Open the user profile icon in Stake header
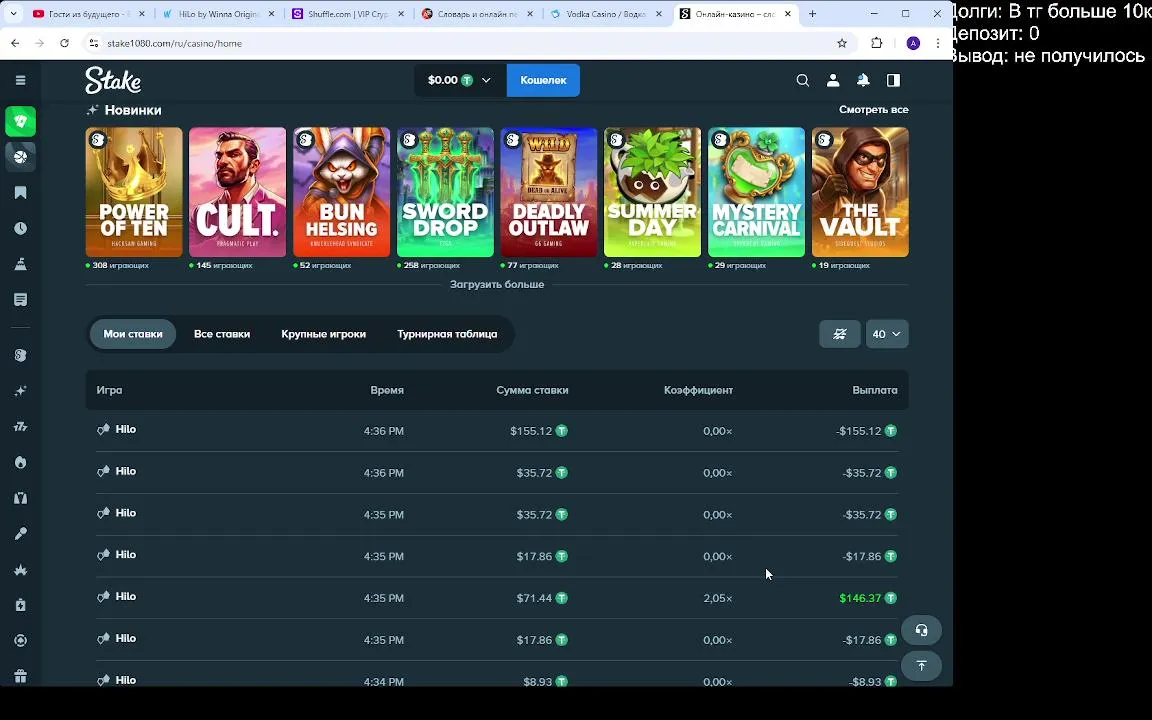This screenshot has width=1152, height=720. (x=833, y=80)
